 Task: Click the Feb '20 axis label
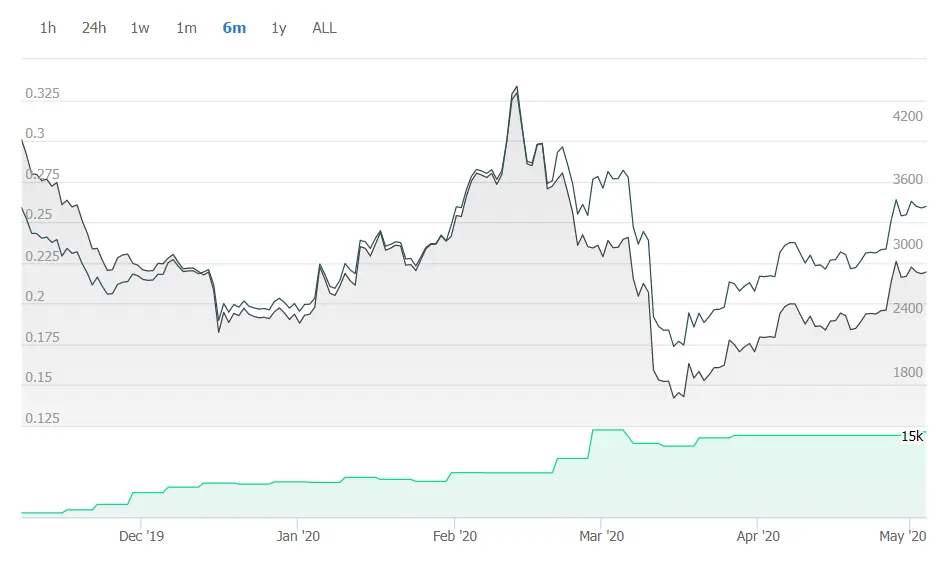pos(455,536)
